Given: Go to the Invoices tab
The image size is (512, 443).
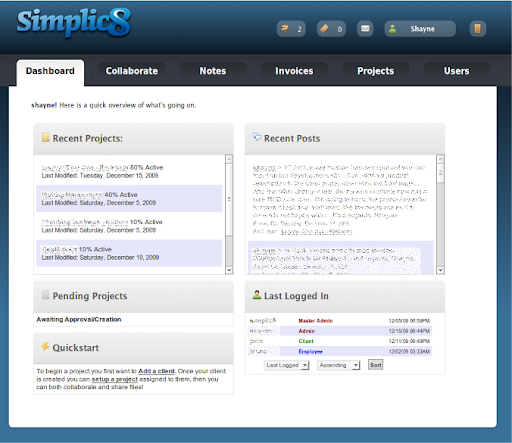Looking at the screenshot, I should [294, 71].
